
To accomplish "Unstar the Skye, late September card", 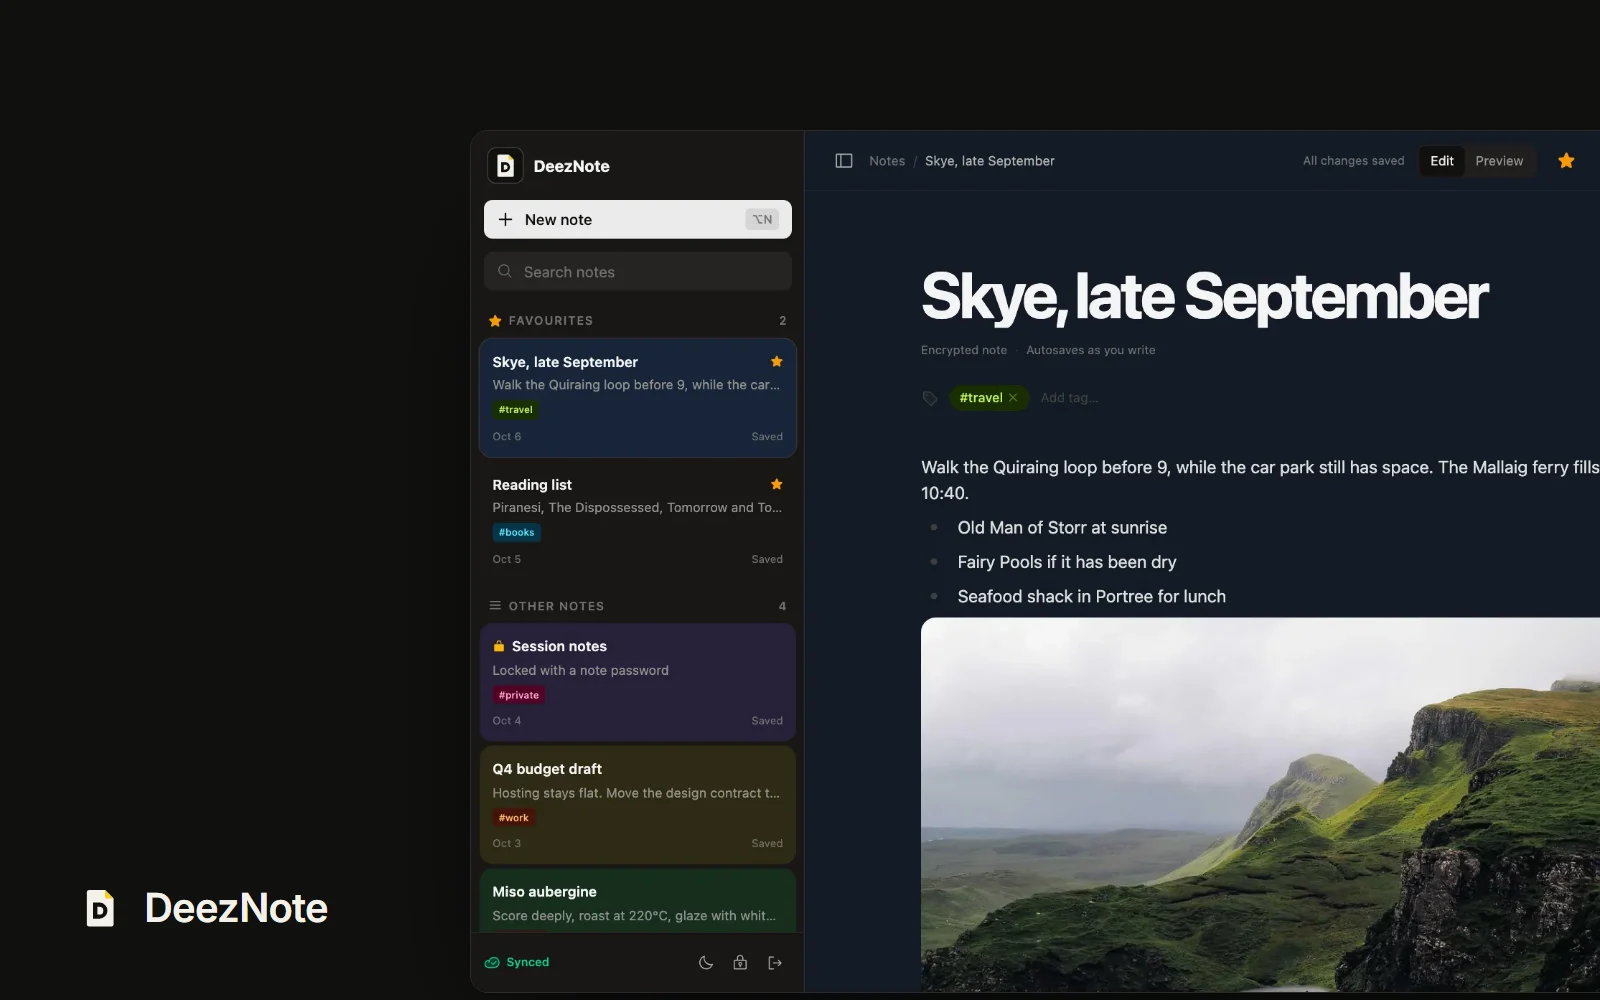I will click(x=777, y=362).
